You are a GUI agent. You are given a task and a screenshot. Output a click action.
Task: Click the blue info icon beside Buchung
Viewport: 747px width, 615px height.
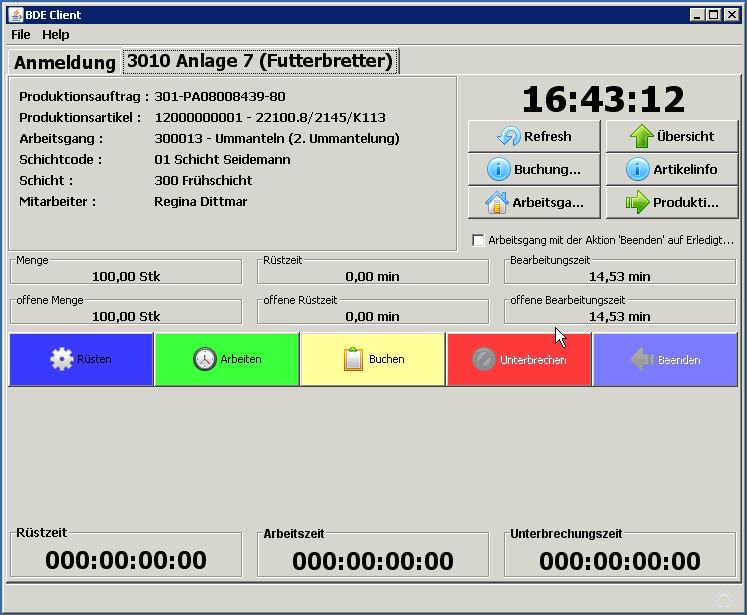point(499,169)
